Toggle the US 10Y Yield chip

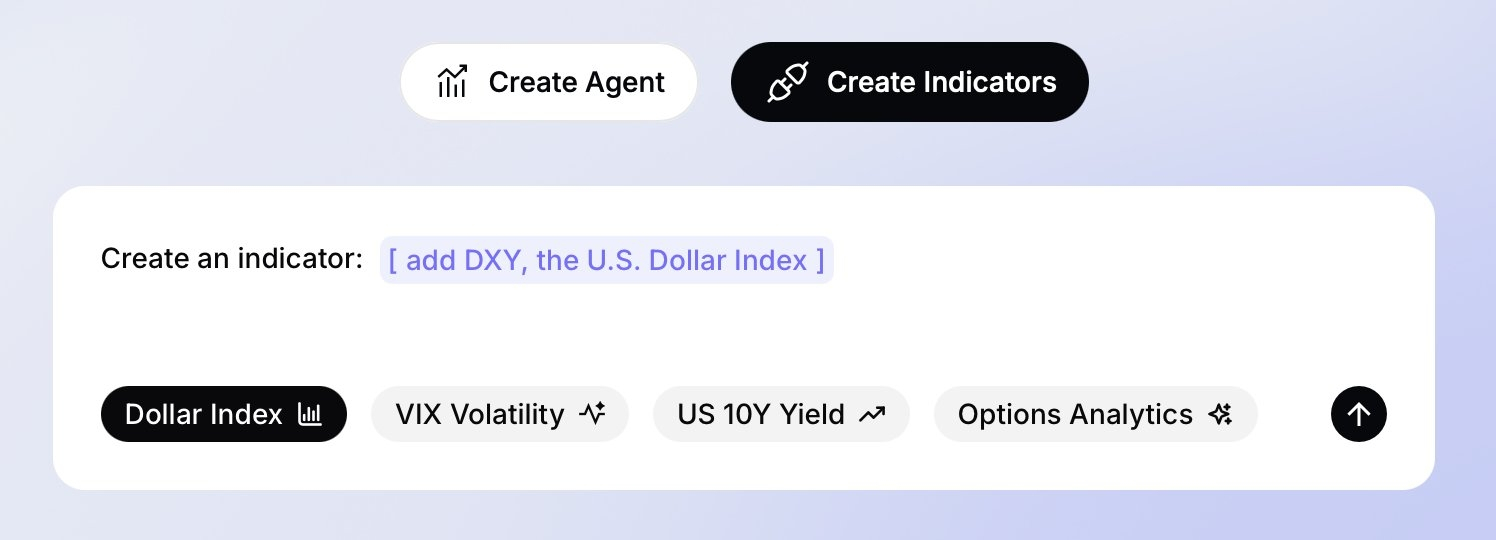781,414
